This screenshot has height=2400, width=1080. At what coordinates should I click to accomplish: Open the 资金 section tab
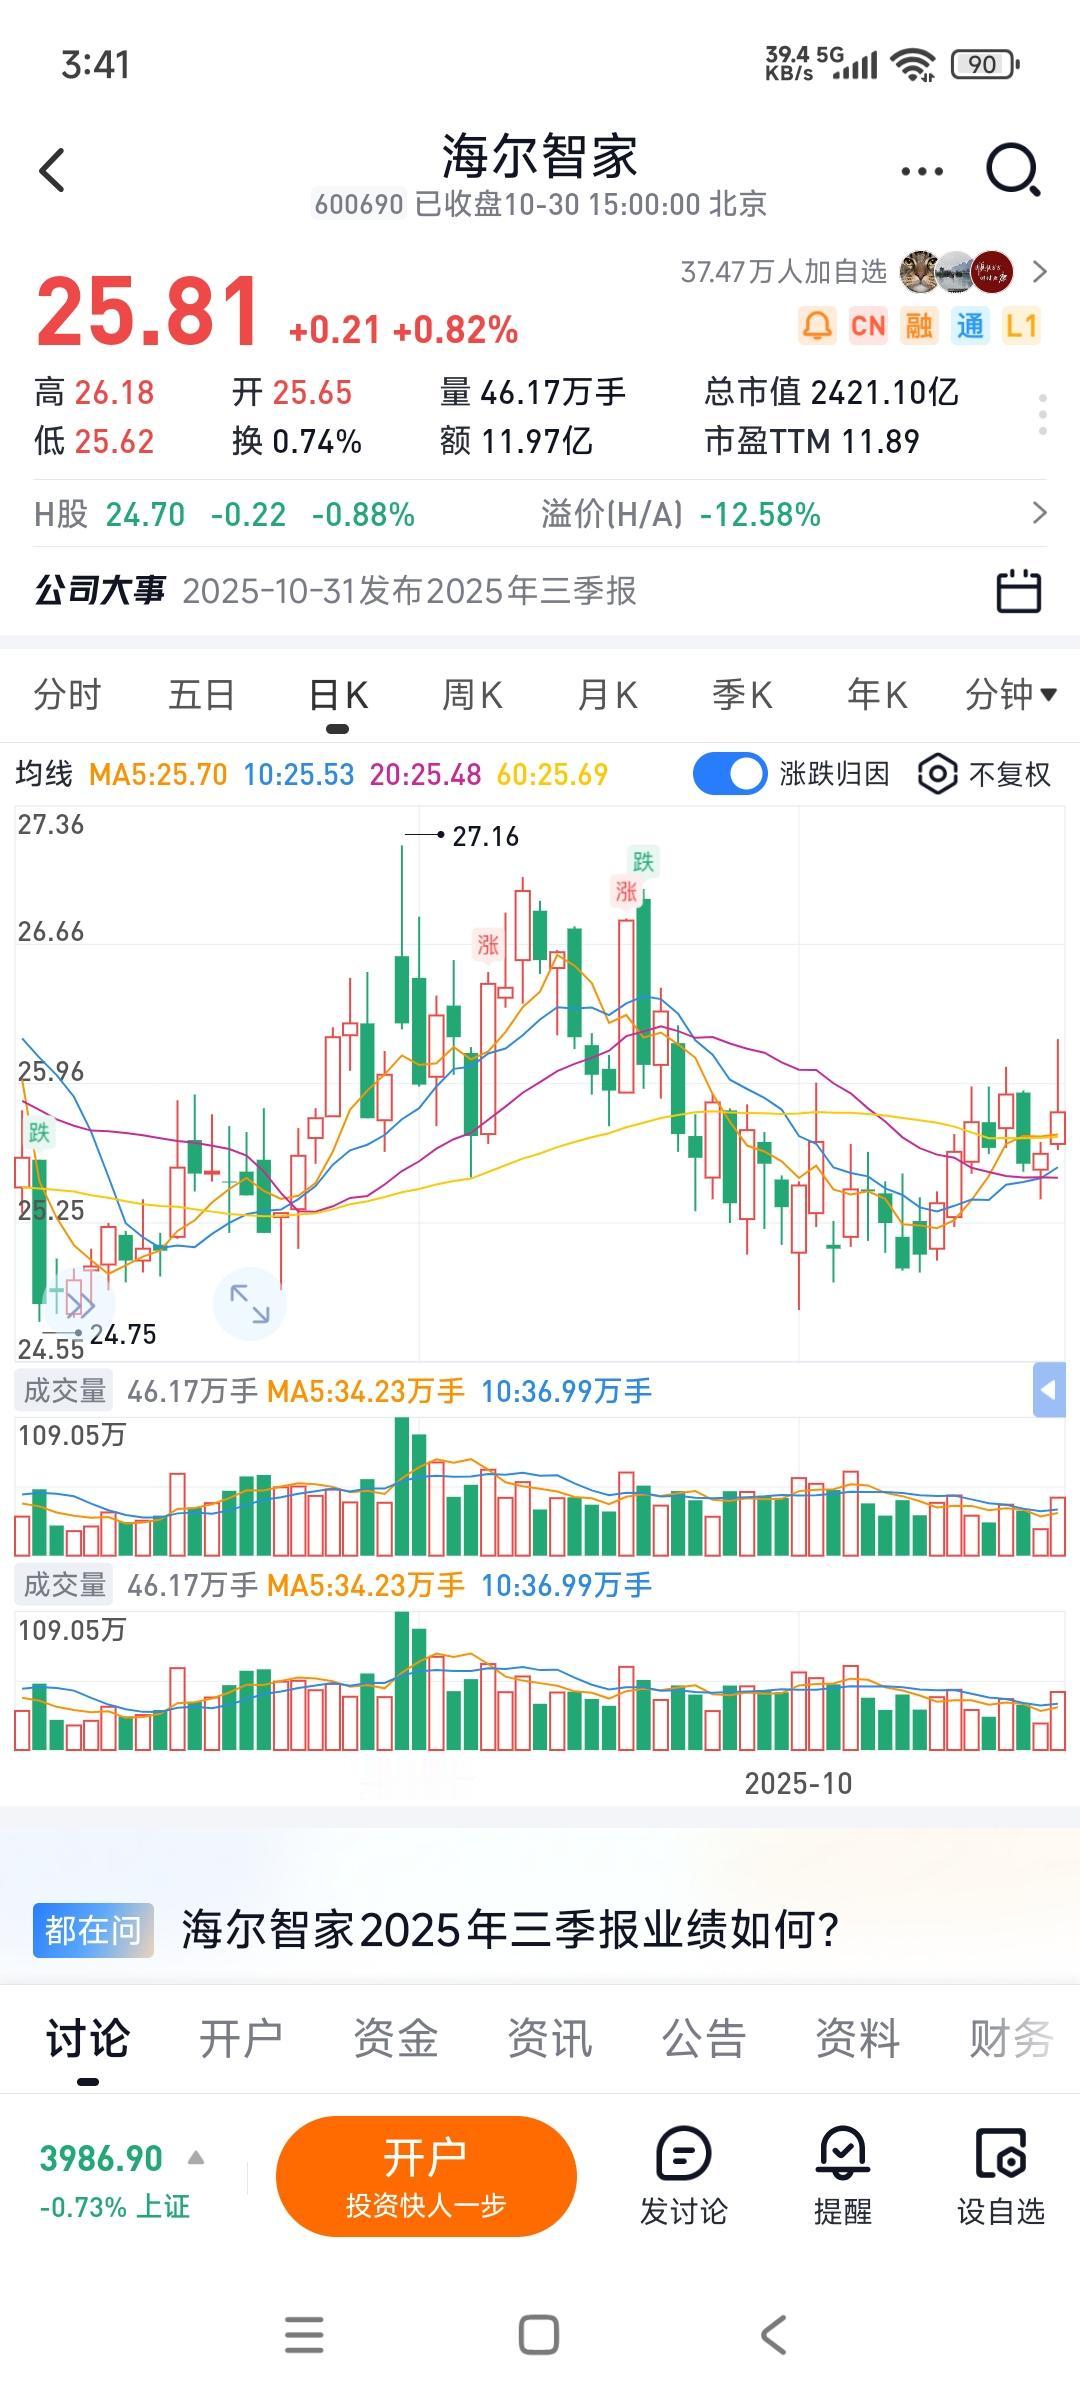(395, 2038)
